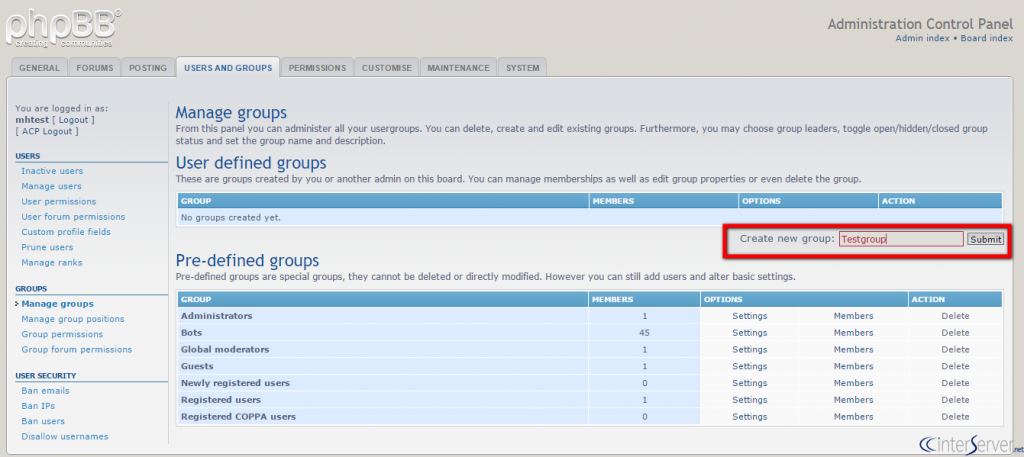Viewport: 1024px width, 457px height.
Task: Open Settings for Global moderators
Action: tap(749, 349)
